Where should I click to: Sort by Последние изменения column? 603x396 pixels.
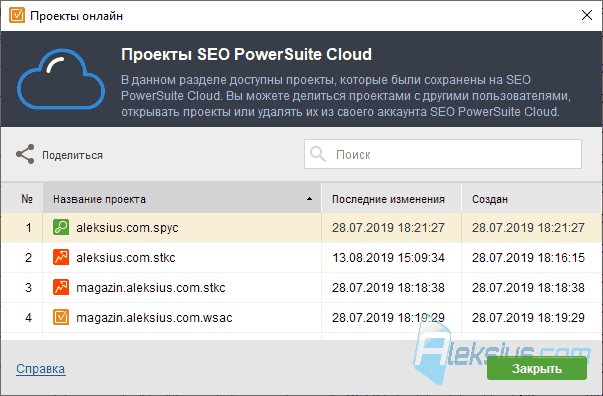391,199
